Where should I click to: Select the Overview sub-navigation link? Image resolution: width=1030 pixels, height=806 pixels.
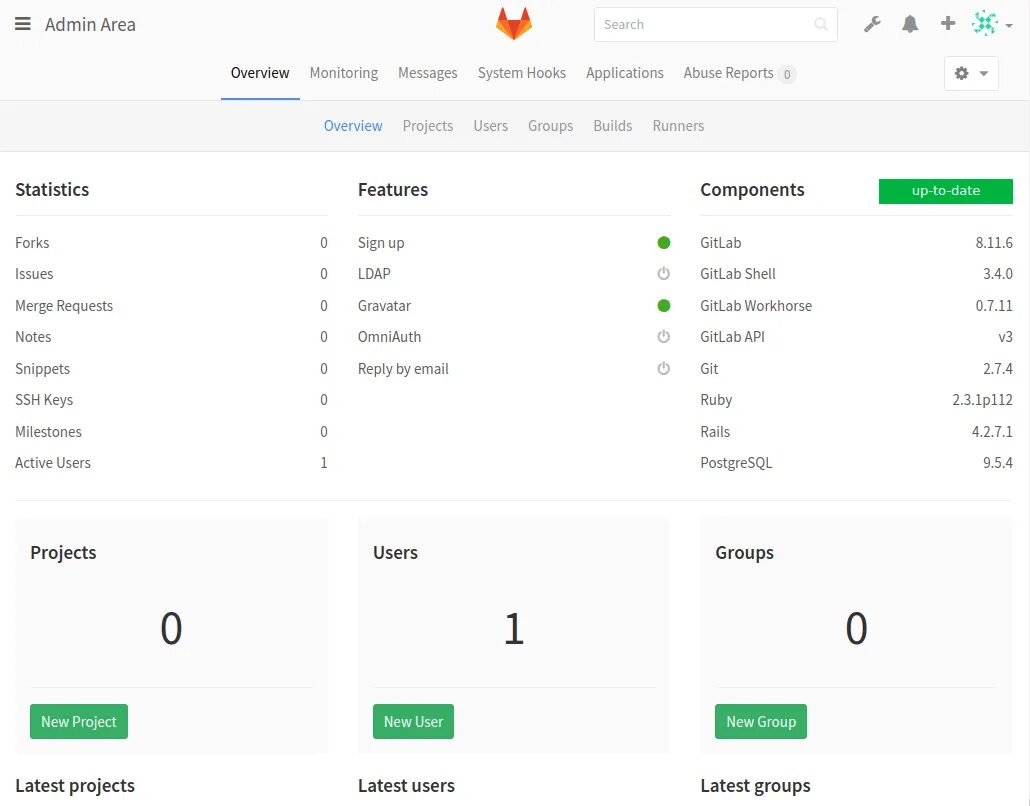pyautogui.click(x=353, y=125)
